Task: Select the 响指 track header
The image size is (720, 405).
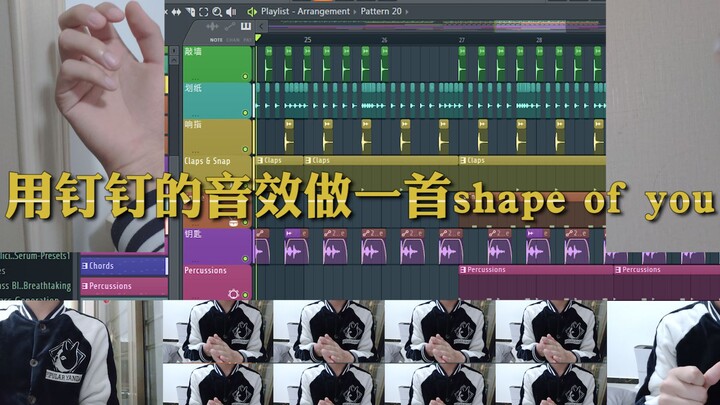Action: pyautogui.click(x=217, y=137)
